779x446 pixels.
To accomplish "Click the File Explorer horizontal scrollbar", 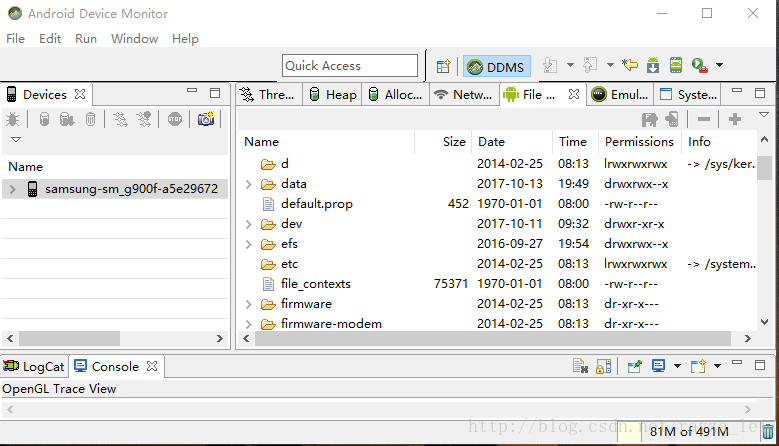I will point(493,339).
